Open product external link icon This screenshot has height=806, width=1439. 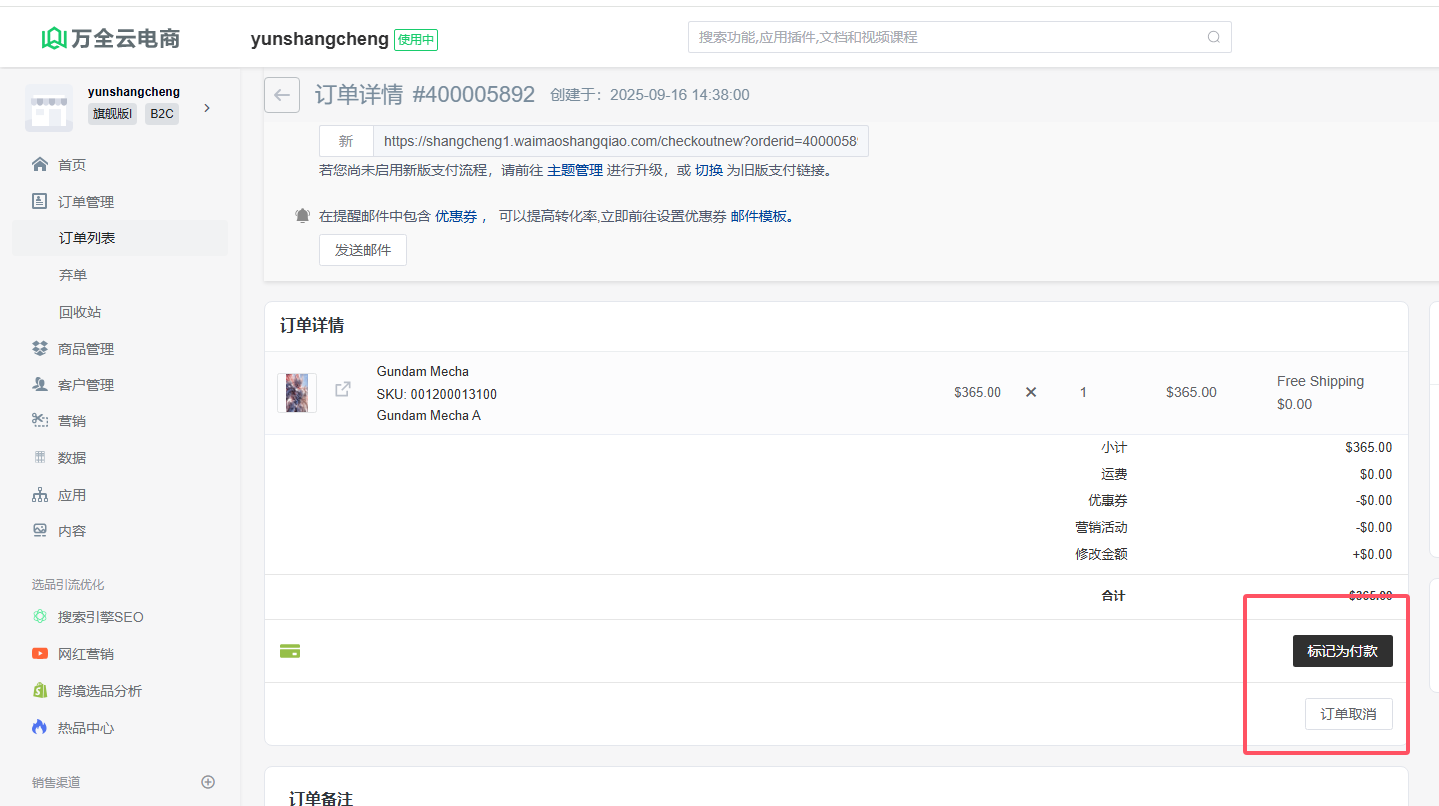point(343,389)
